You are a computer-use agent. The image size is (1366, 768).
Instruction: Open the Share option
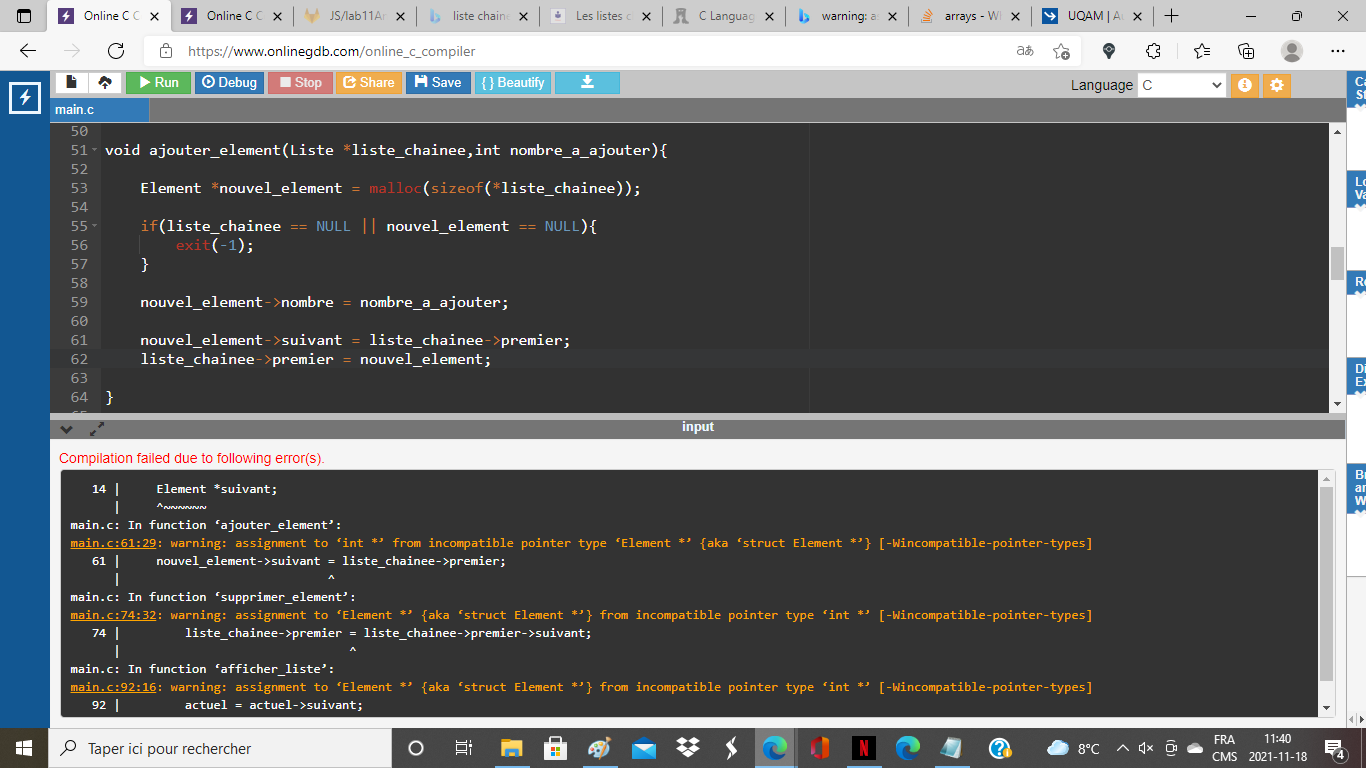point(369,83)
